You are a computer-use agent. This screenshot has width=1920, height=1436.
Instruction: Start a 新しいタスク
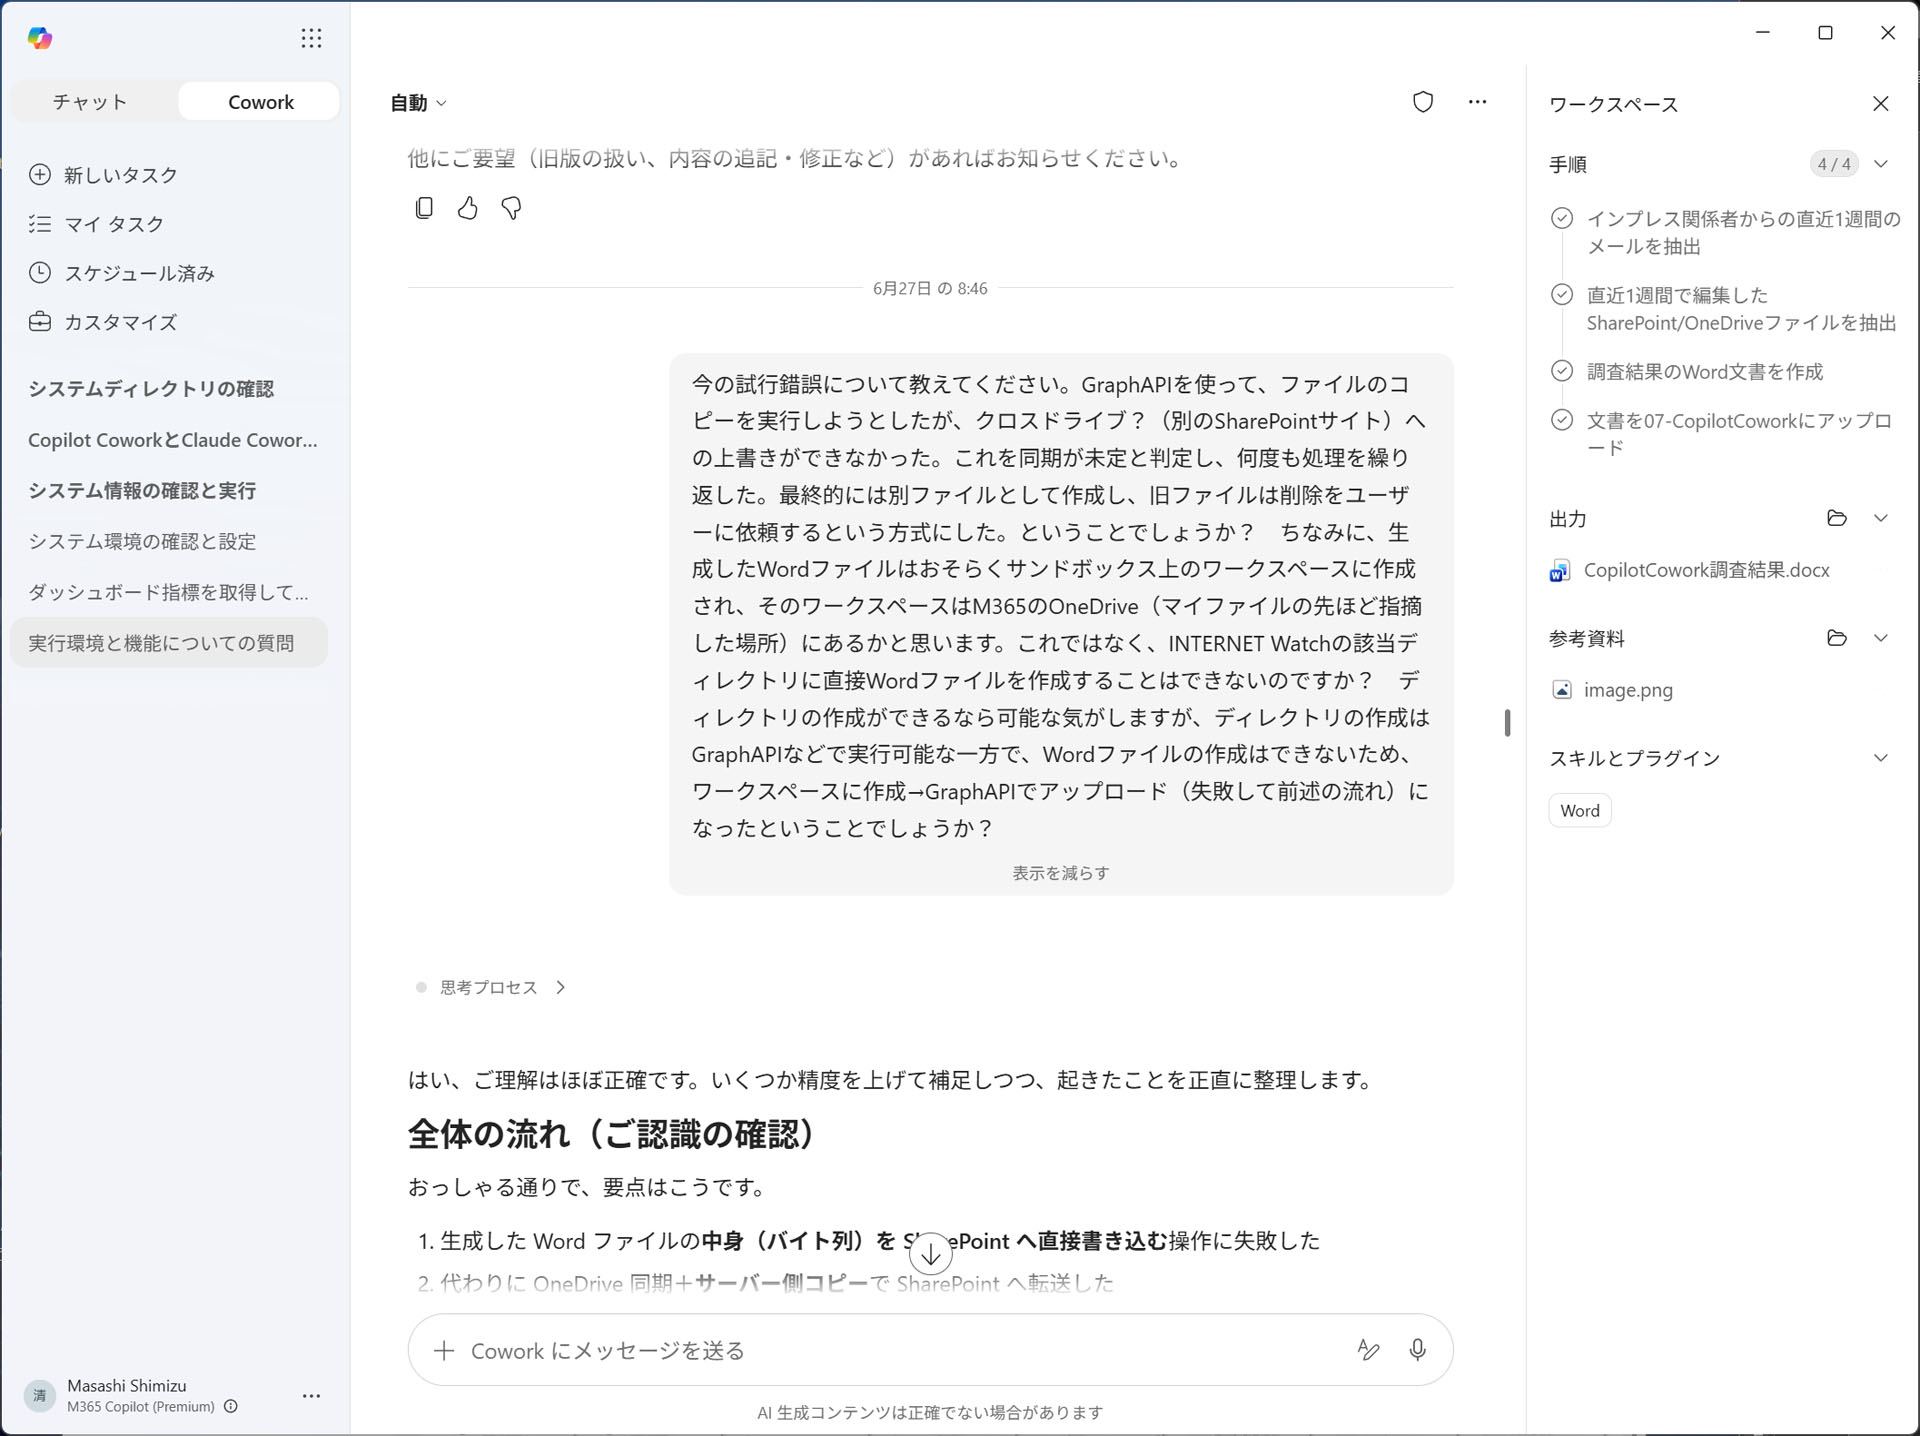(x=103, y=175)
